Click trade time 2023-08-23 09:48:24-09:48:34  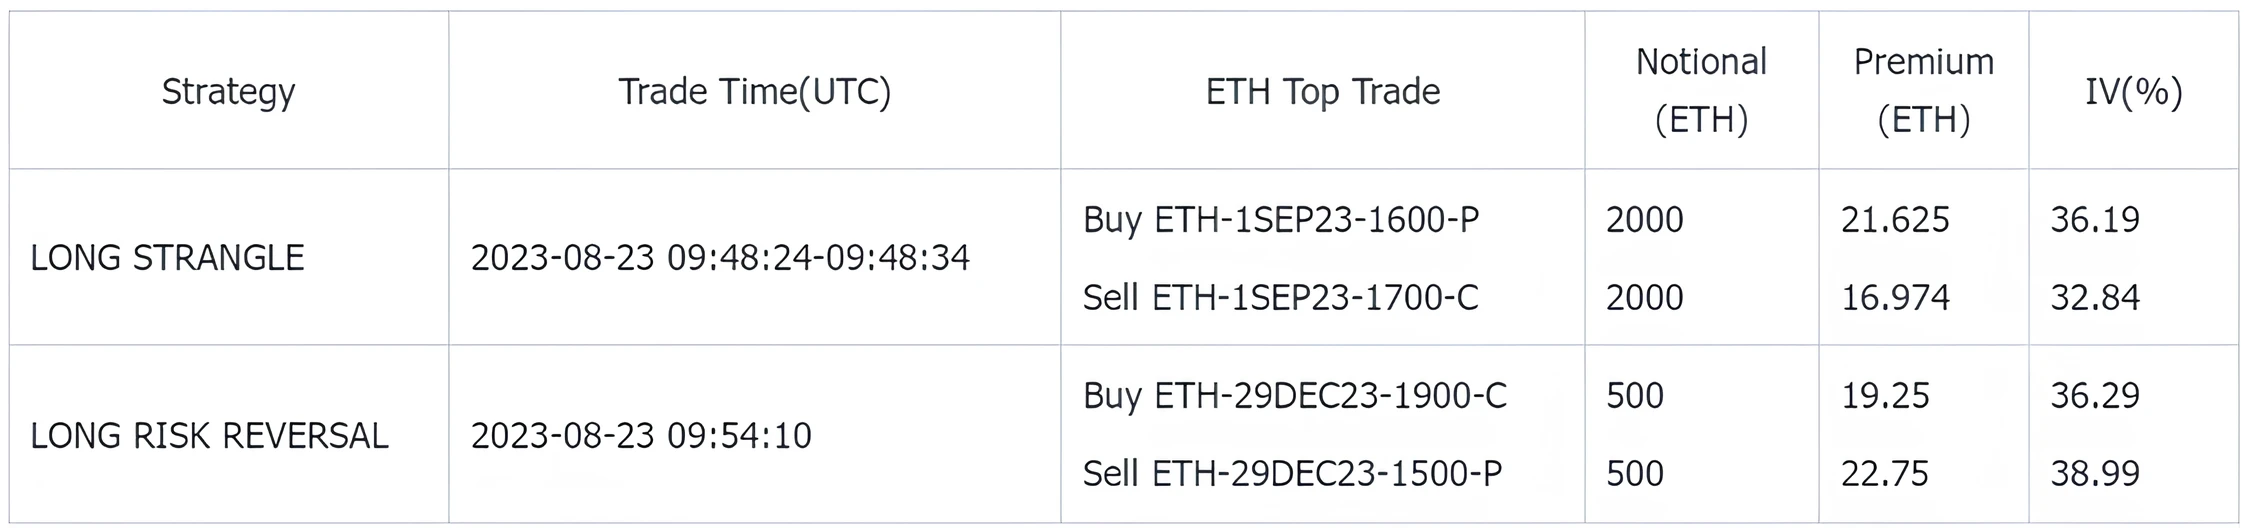(x=720, y=258)
